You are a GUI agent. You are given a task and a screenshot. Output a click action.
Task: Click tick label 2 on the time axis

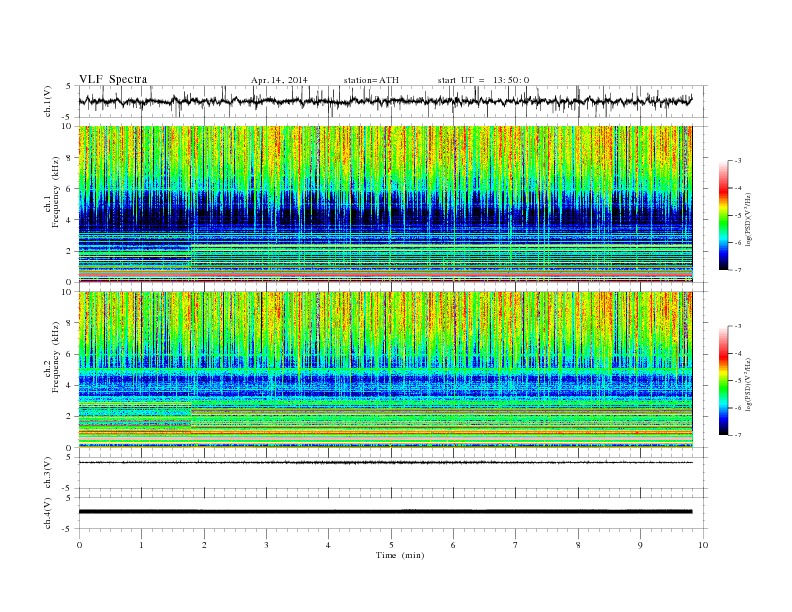tap(204, 545)
